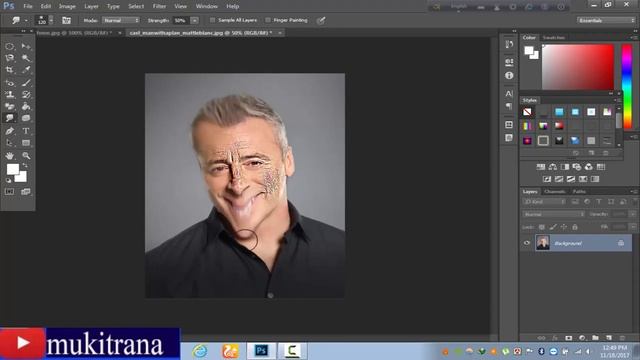
Task: Open the Essentials workspace dropdown
Action: click(606, 20)
